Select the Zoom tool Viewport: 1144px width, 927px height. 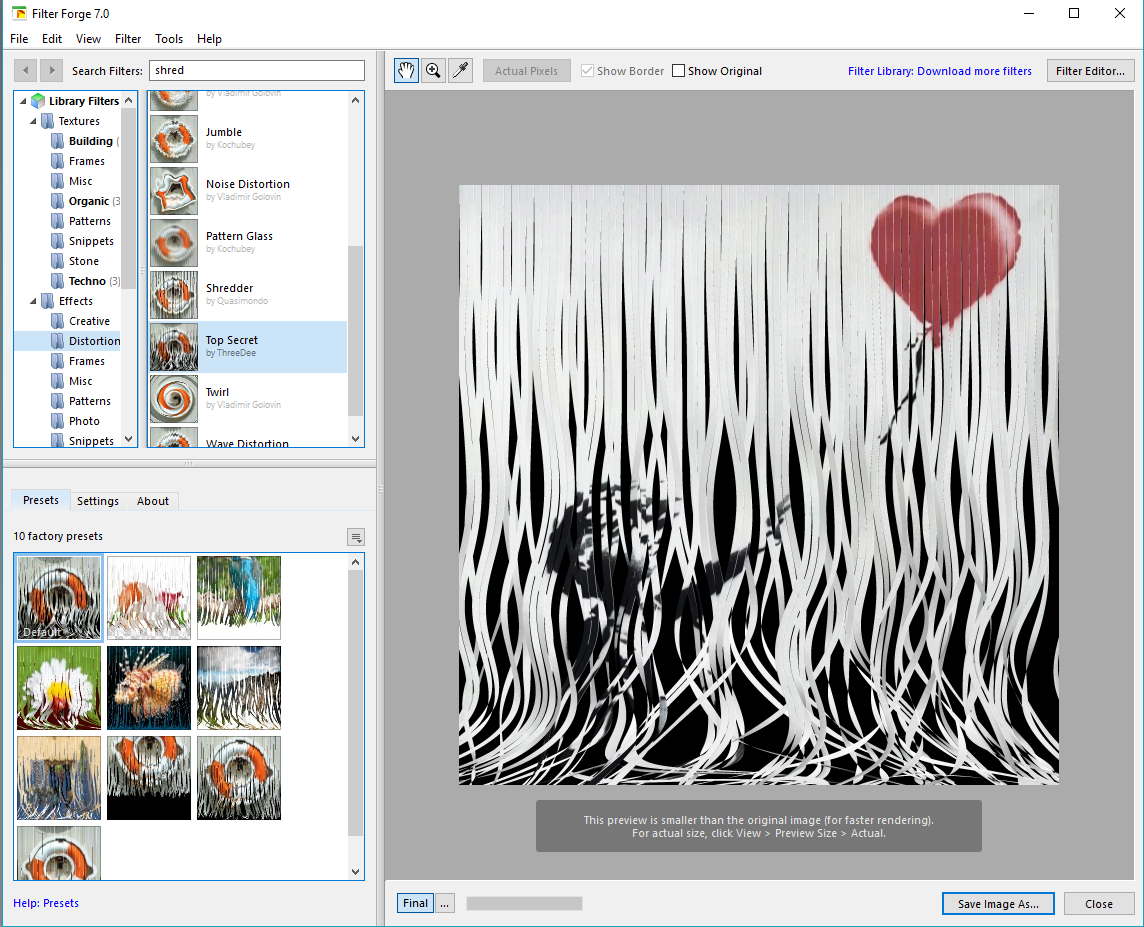pos(433,70)
